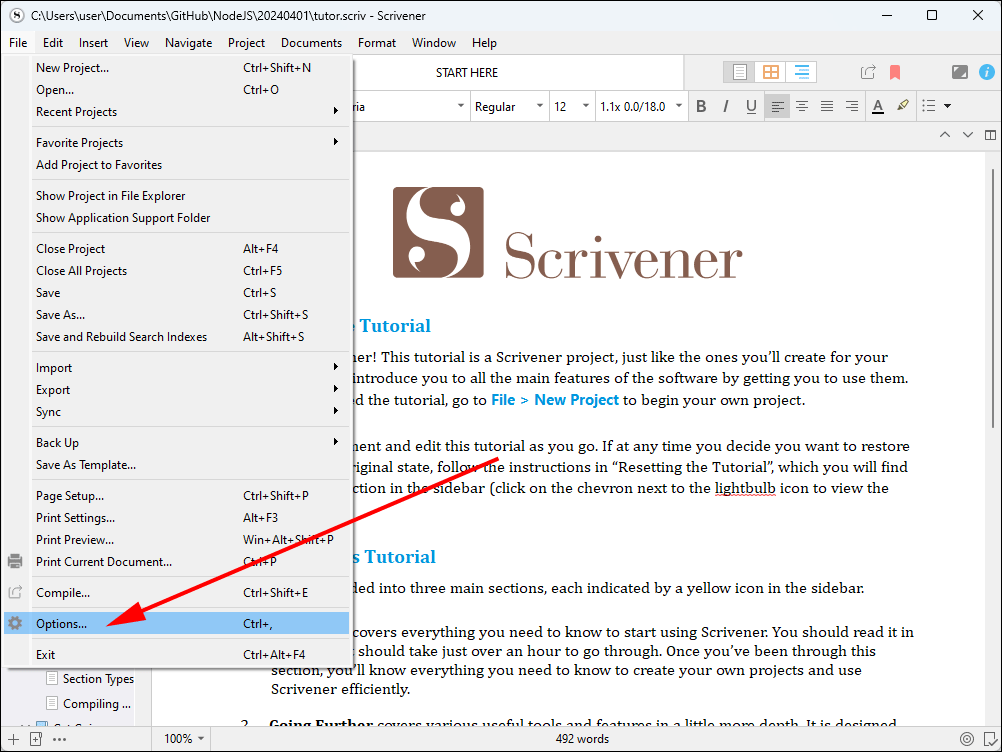This screenshot has height=752, width=1002.
Task: Open the font style Regular dropdown
Action: (x=509, y=107)
